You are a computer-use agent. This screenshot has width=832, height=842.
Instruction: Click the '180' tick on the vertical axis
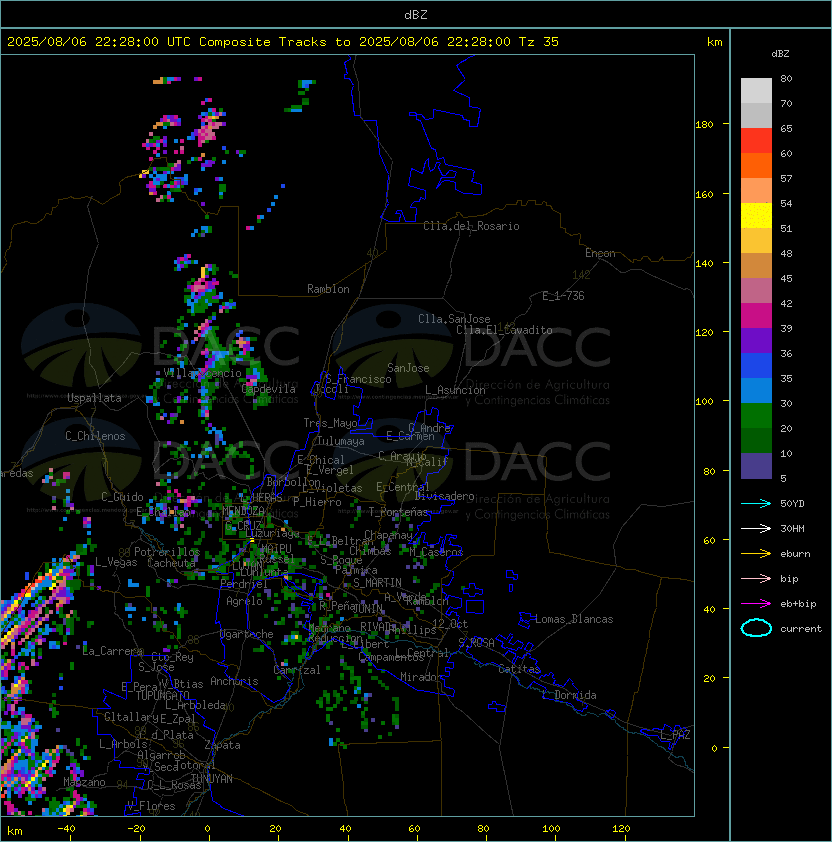tap(704, 125)
